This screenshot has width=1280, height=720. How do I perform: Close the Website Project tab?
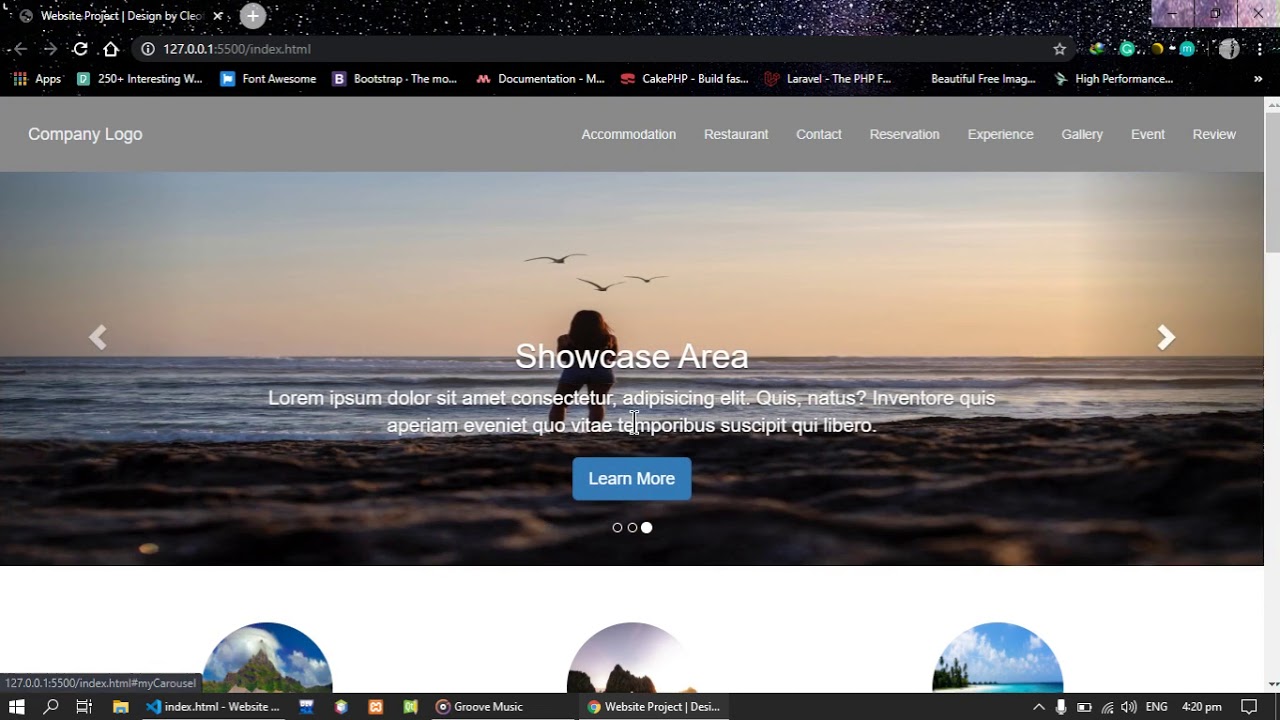[217, 16]
